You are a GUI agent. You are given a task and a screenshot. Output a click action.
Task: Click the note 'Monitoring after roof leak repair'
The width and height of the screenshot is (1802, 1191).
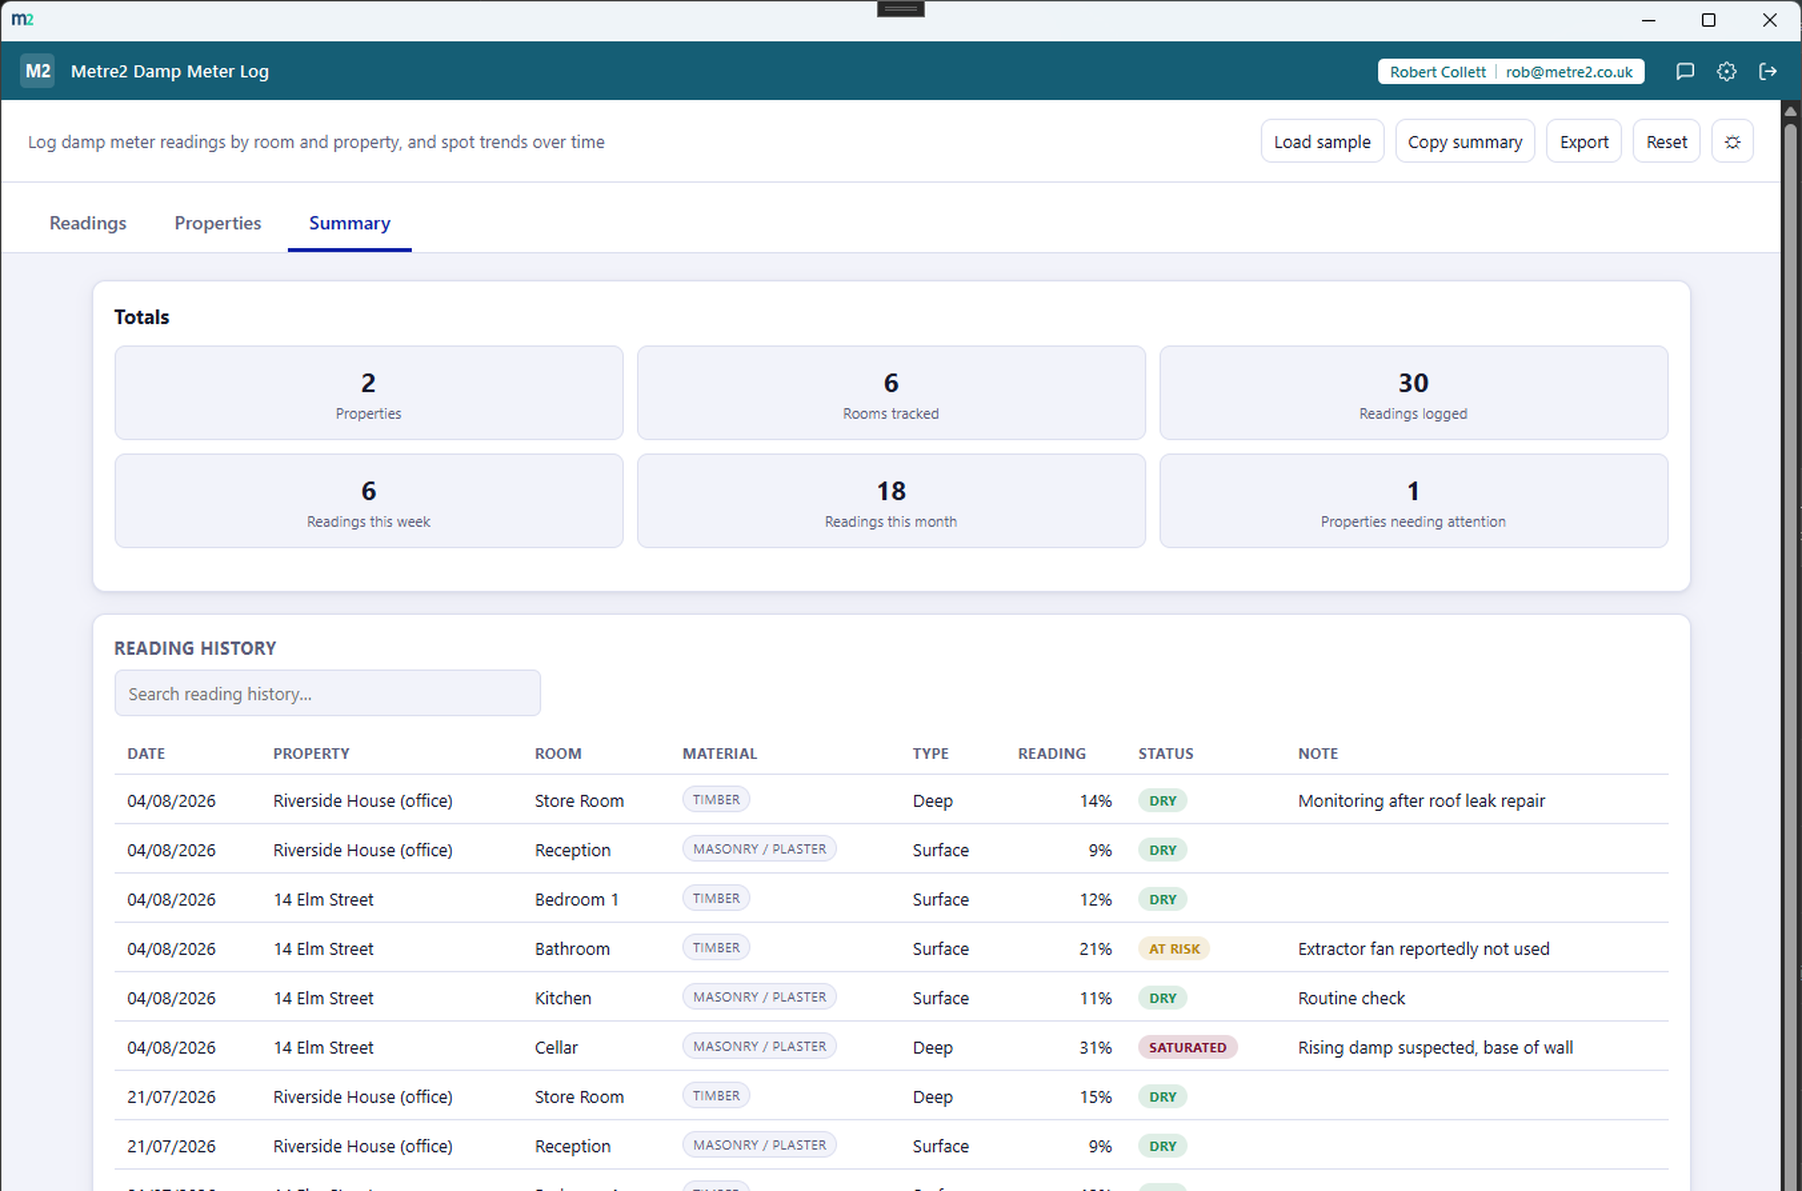(x=1421, y=800)
